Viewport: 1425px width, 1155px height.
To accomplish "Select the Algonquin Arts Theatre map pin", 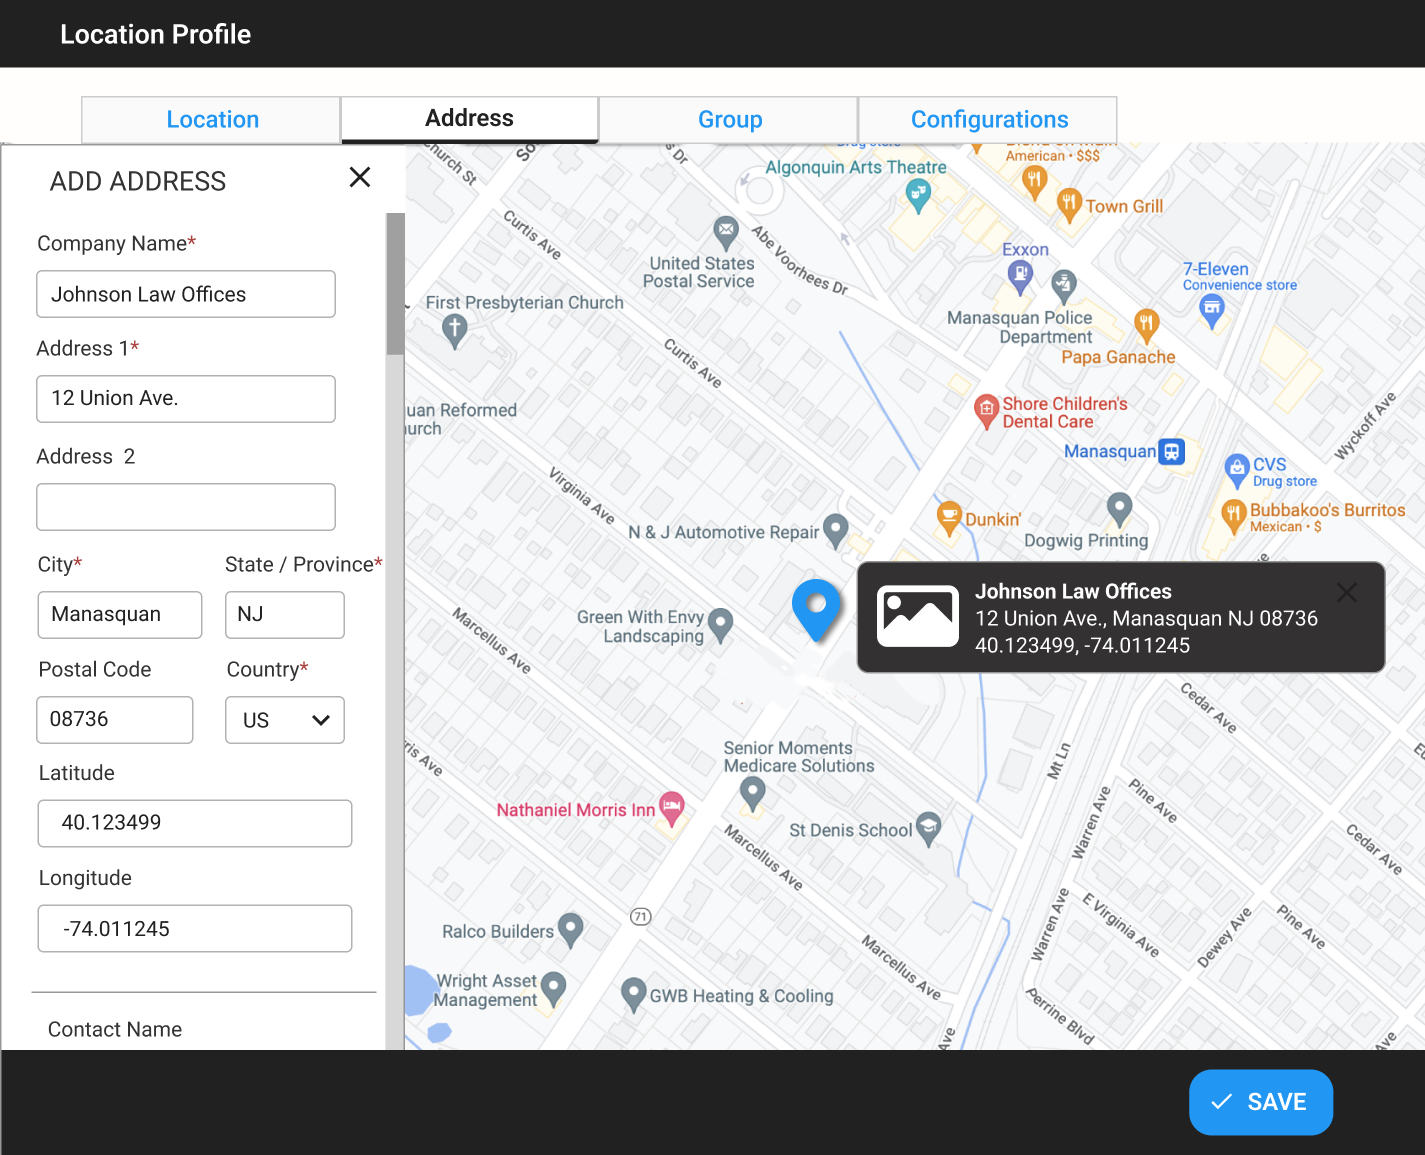I will 918,196.
